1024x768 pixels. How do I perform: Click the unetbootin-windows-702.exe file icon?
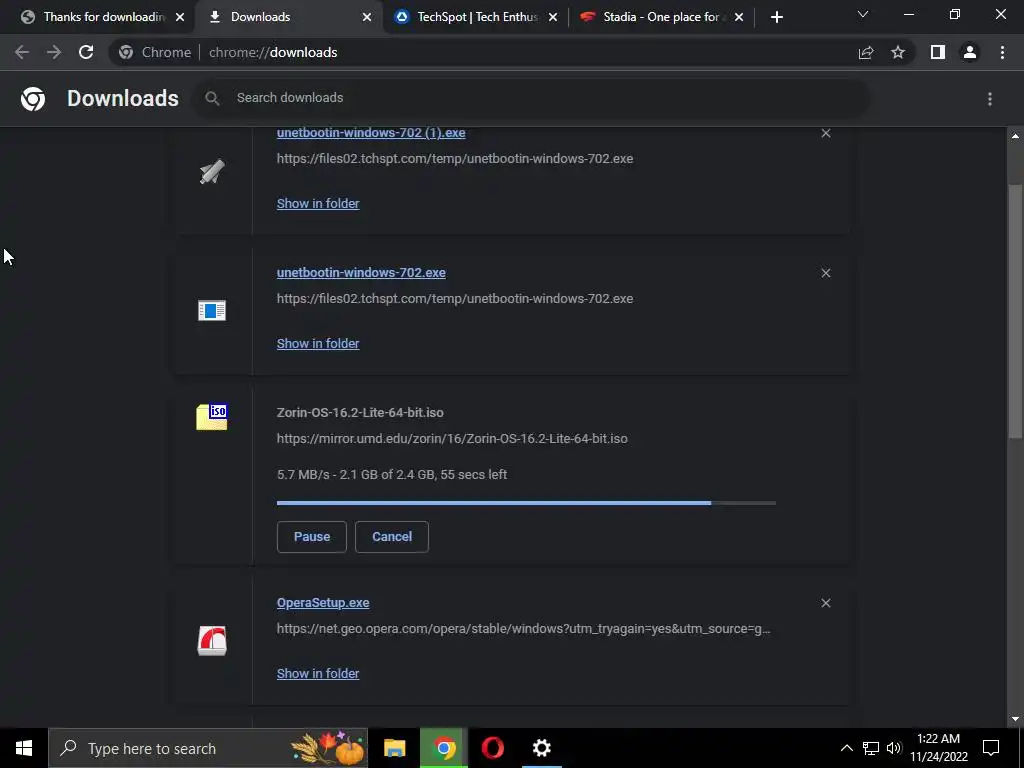(x=212, y=310)
